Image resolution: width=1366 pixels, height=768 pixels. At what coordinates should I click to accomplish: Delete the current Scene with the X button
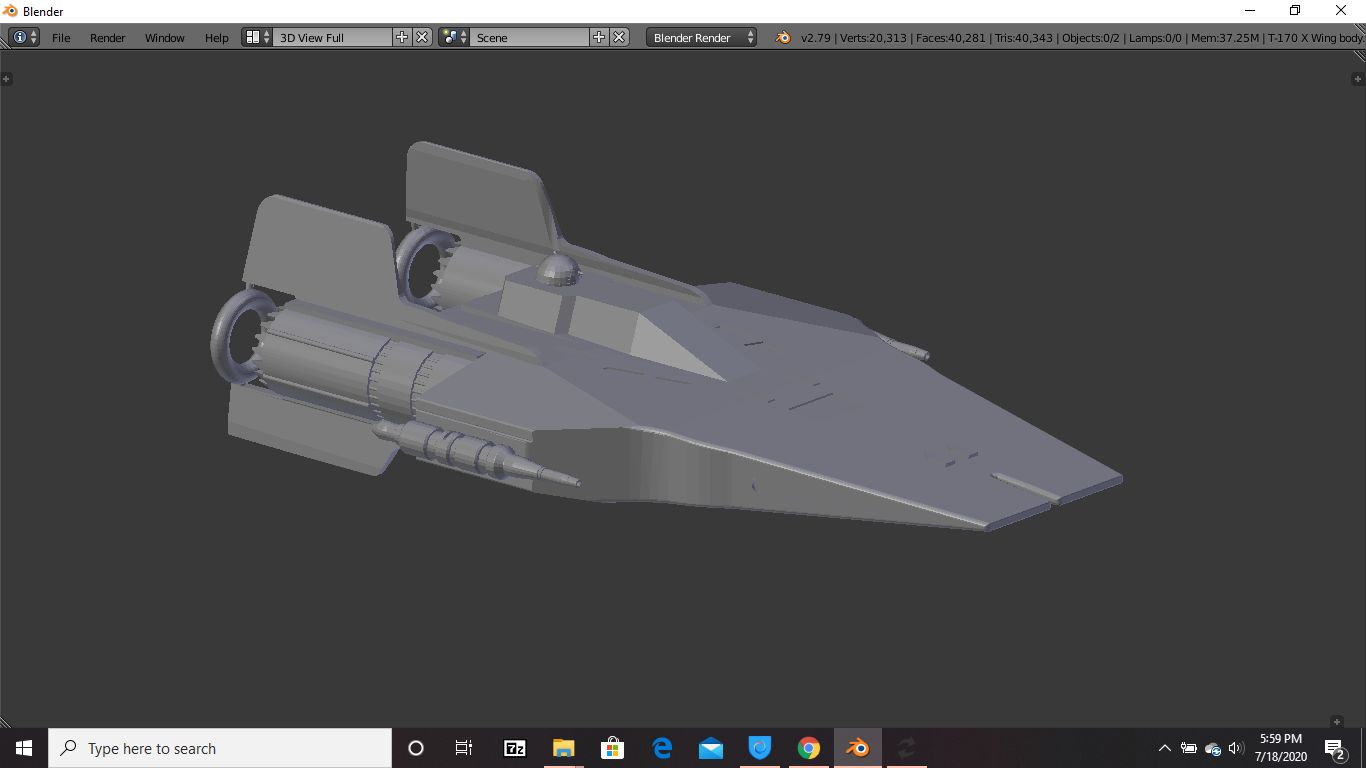[x=619, y=37]
